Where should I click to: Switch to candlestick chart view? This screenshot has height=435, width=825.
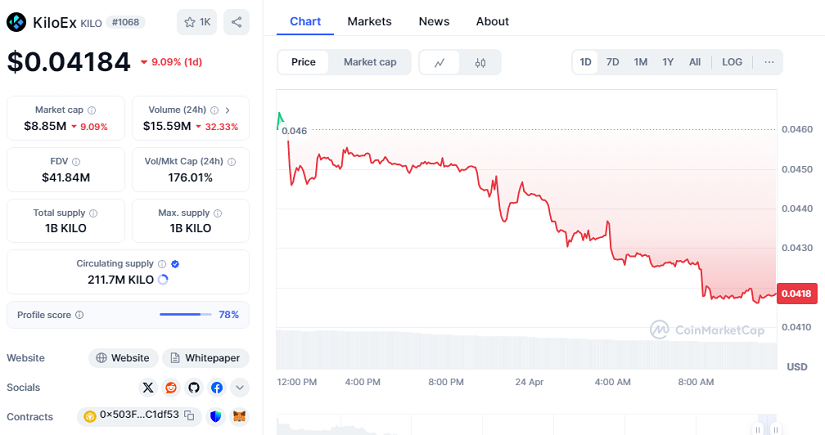pyautogui.click(x=480, y=62)
